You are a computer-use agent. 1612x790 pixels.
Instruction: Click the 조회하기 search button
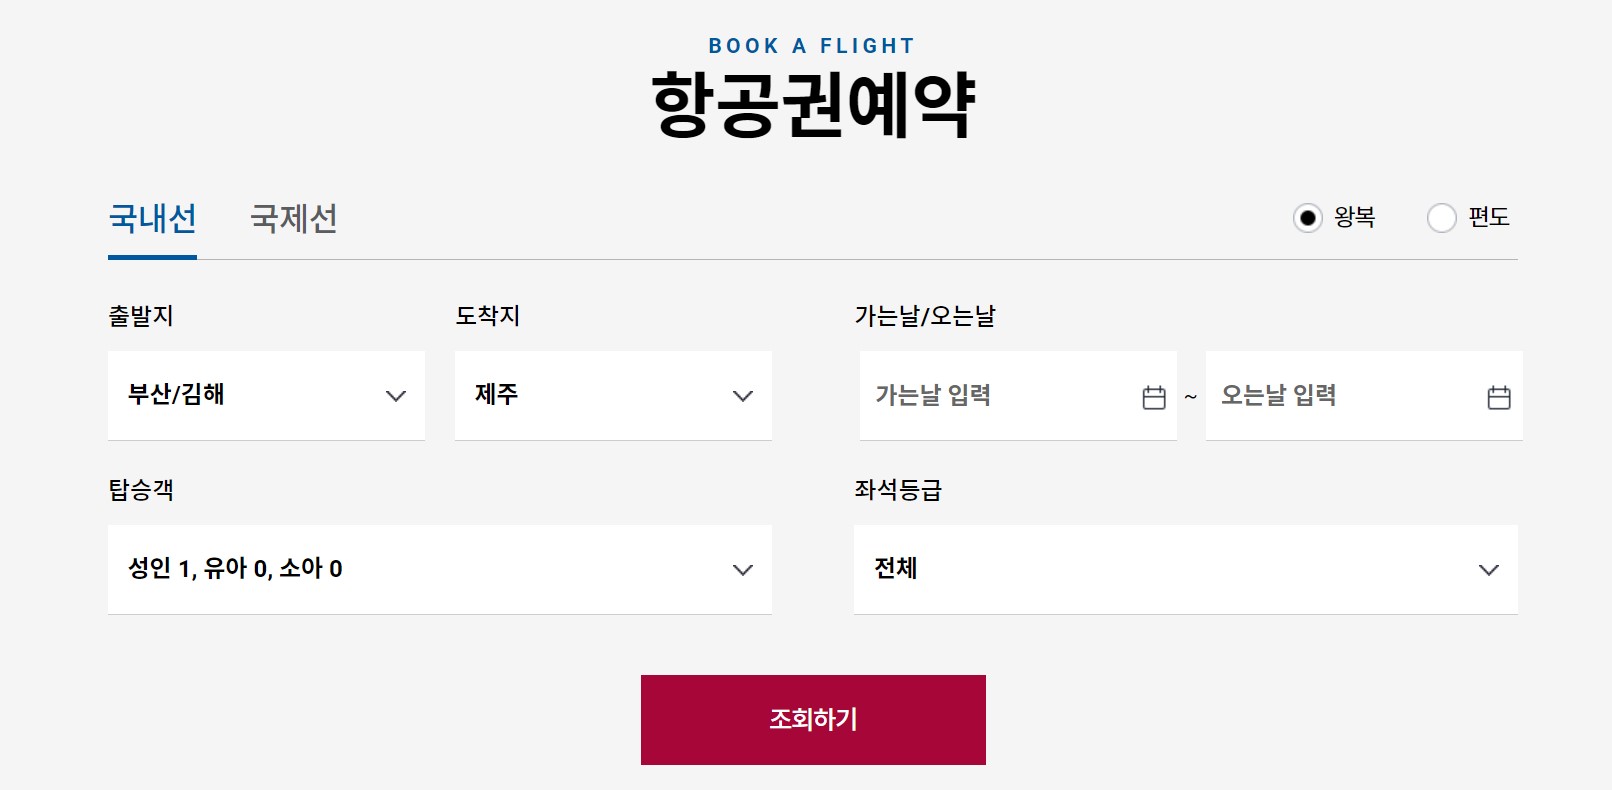click(812, 718)
